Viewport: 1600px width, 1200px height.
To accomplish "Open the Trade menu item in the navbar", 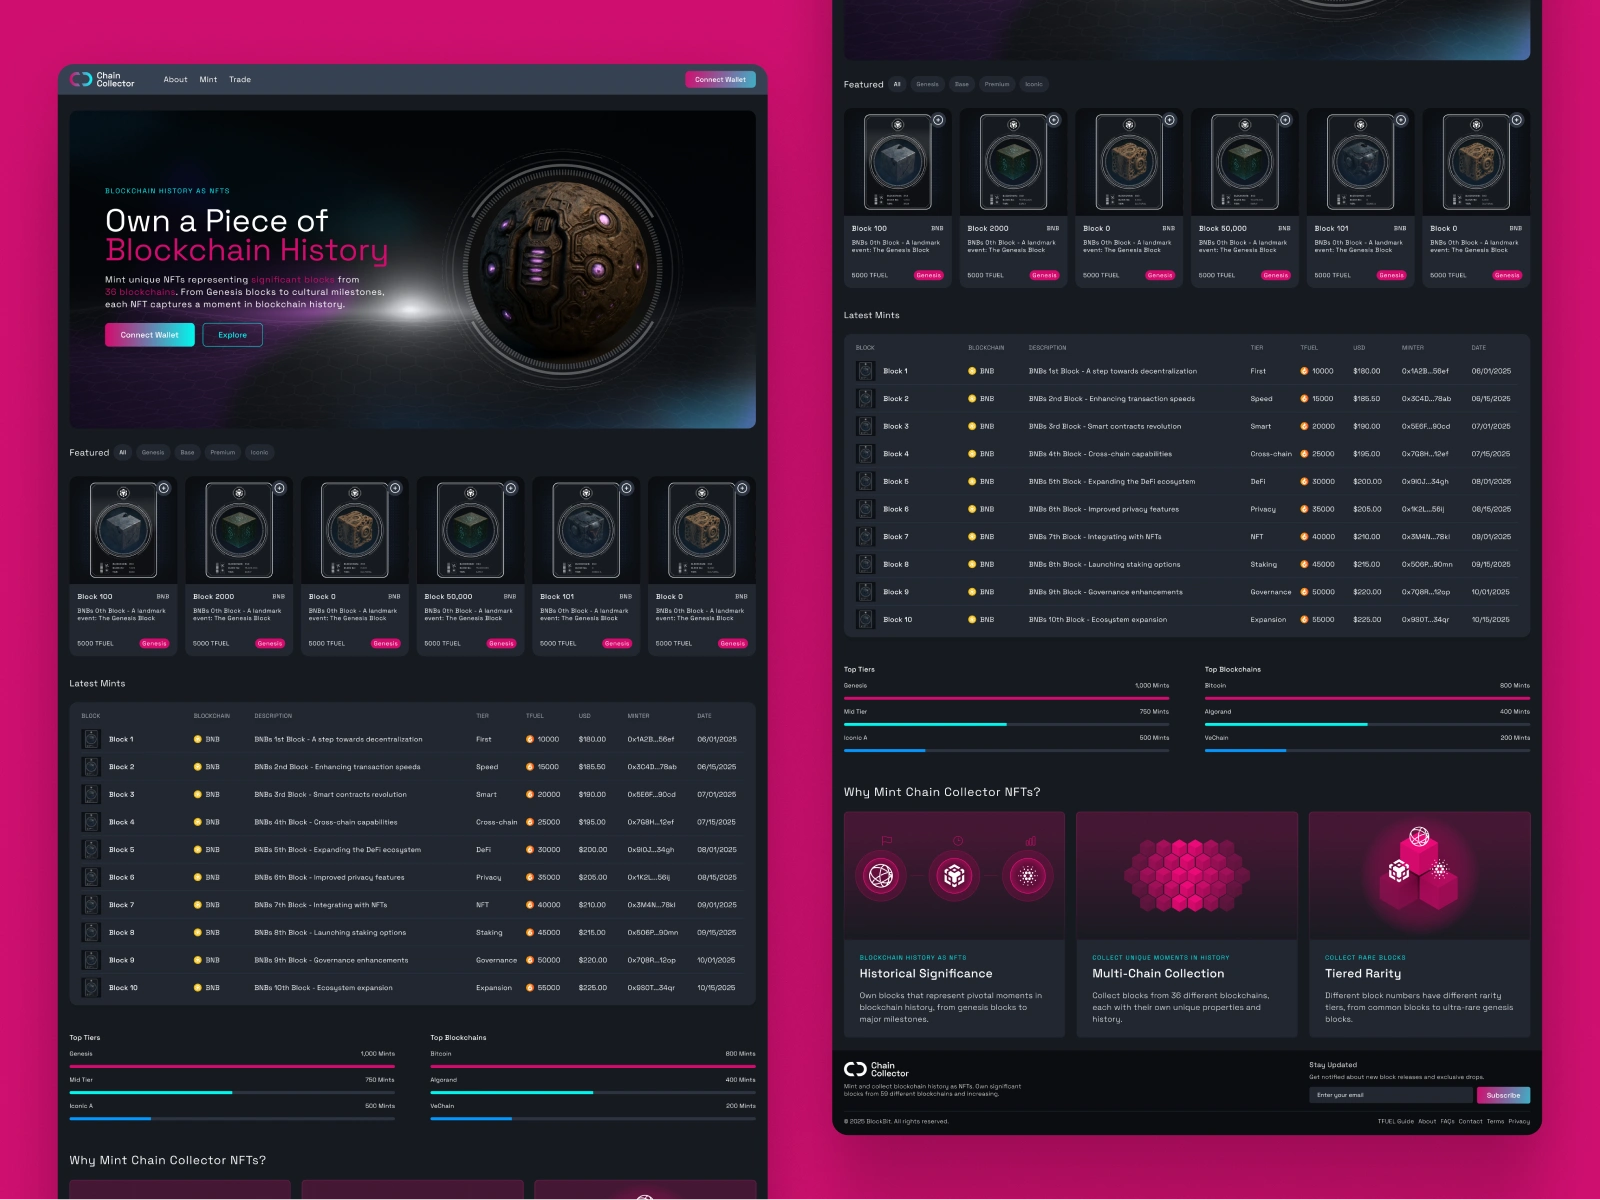I will 240,80.
